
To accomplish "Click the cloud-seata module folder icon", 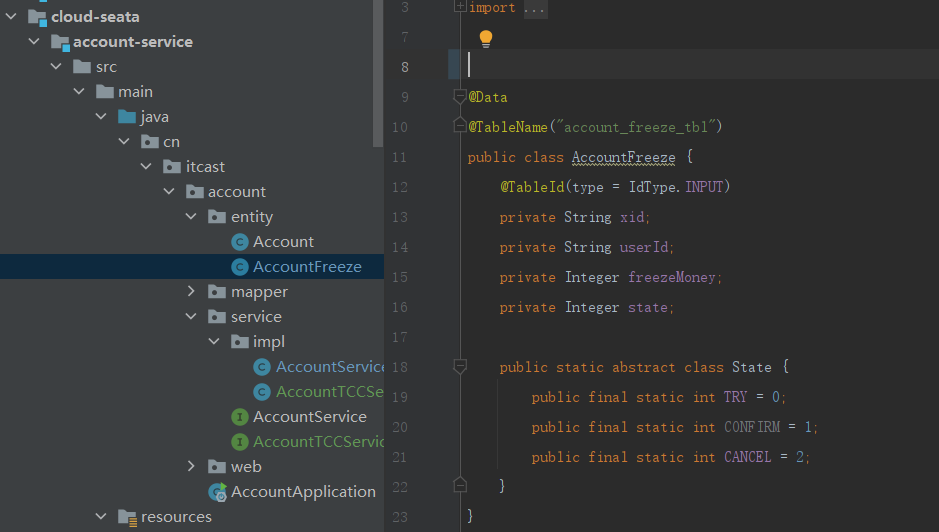I will click(37, 17).
